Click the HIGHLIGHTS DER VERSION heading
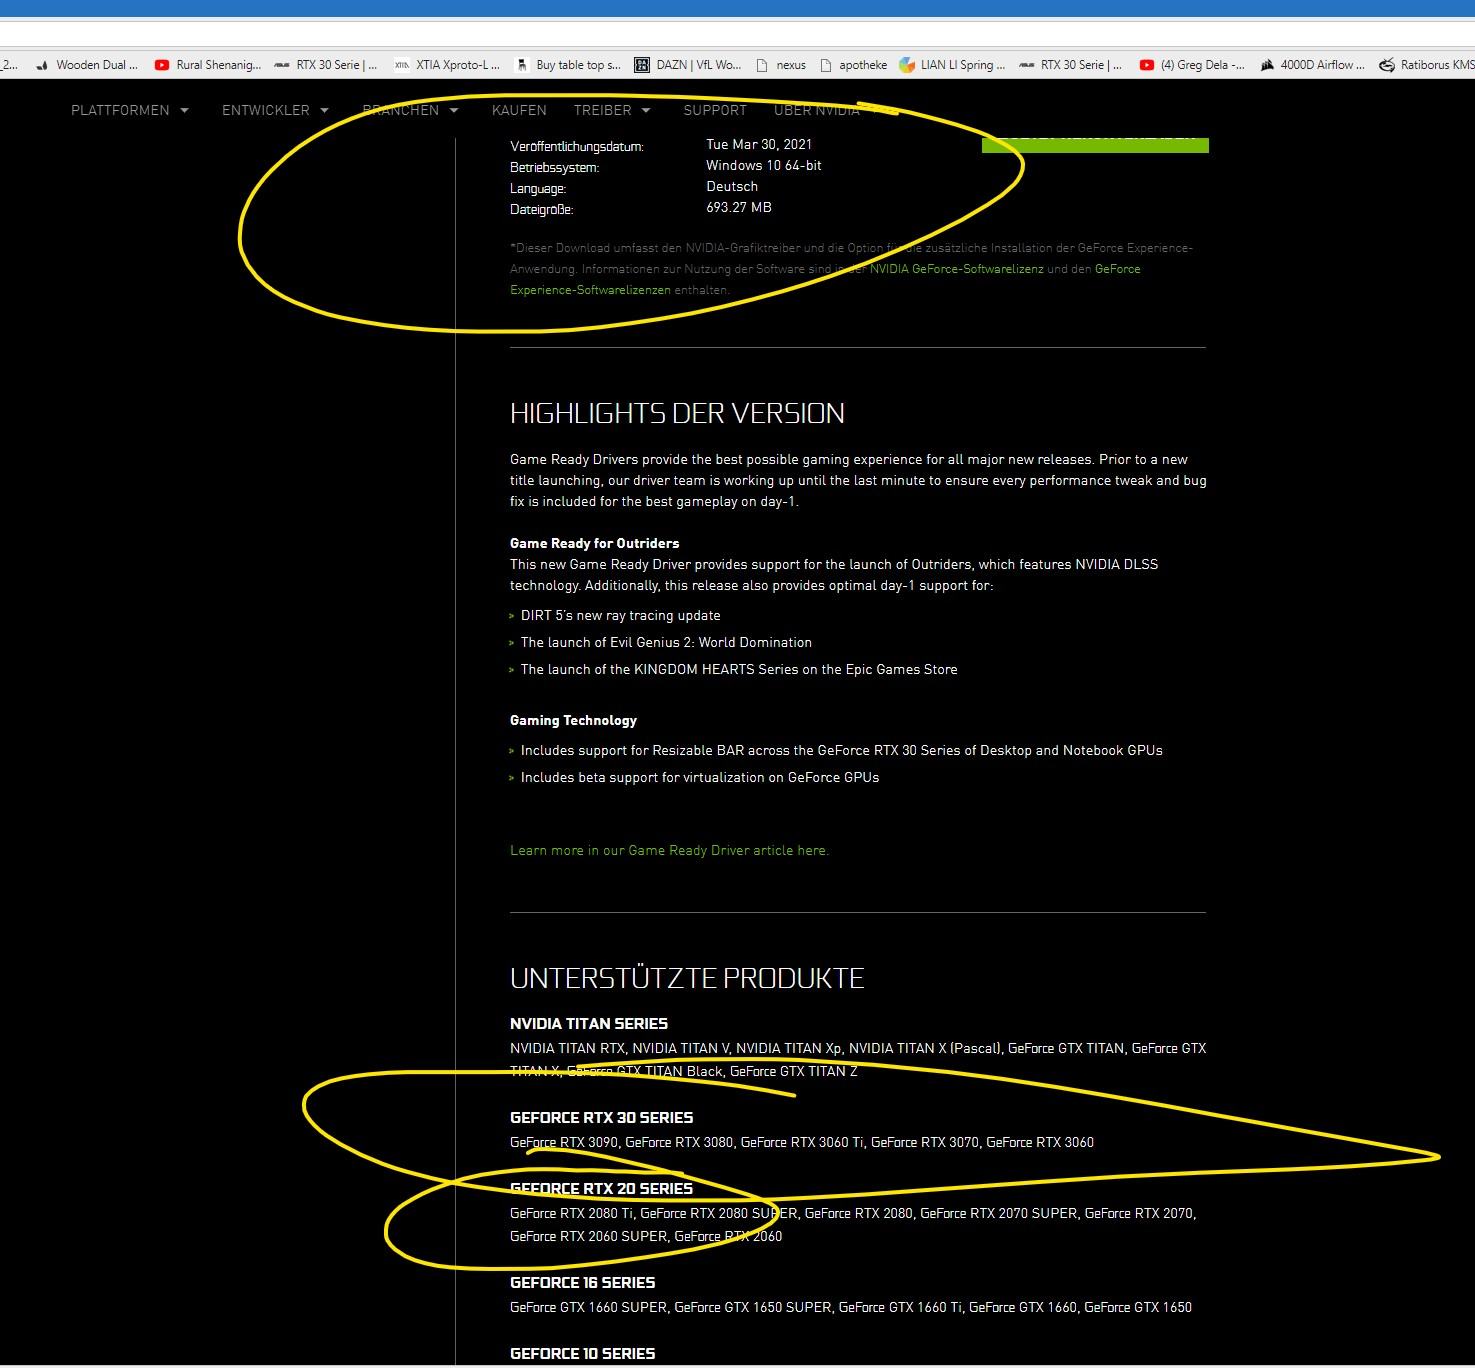 677,413
